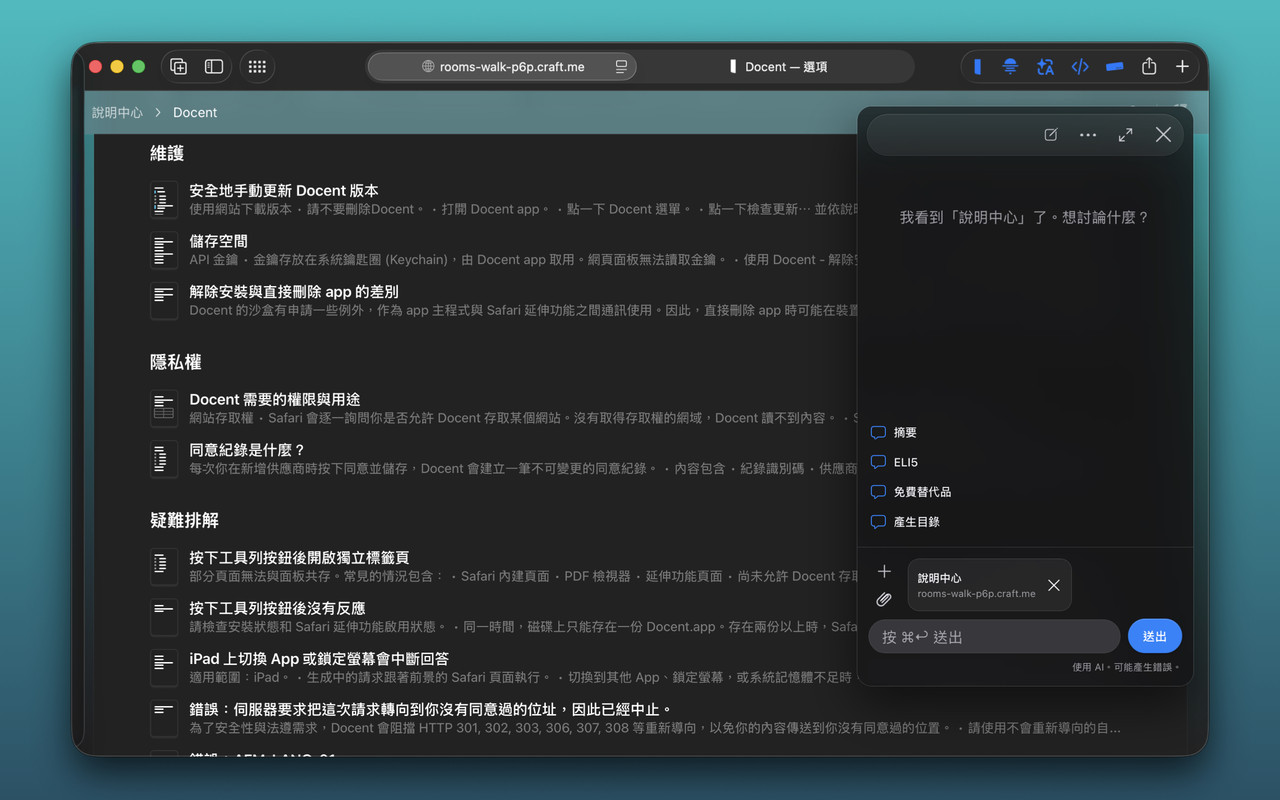
Task: Click the Docent breadcrumb item
Action: pyautogui.click(x=195, y=113)
